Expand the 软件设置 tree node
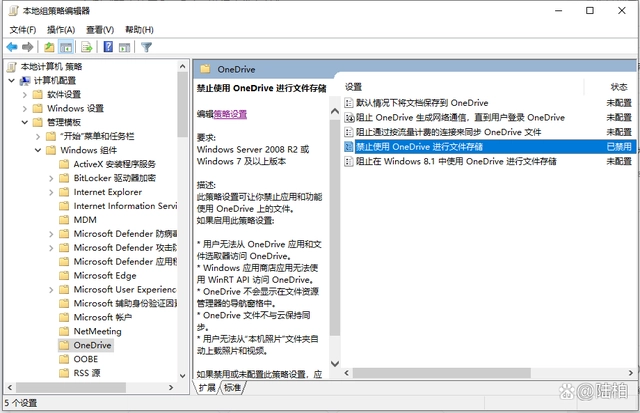The width and height of the screenshot is (640, 413). [24, 95]
